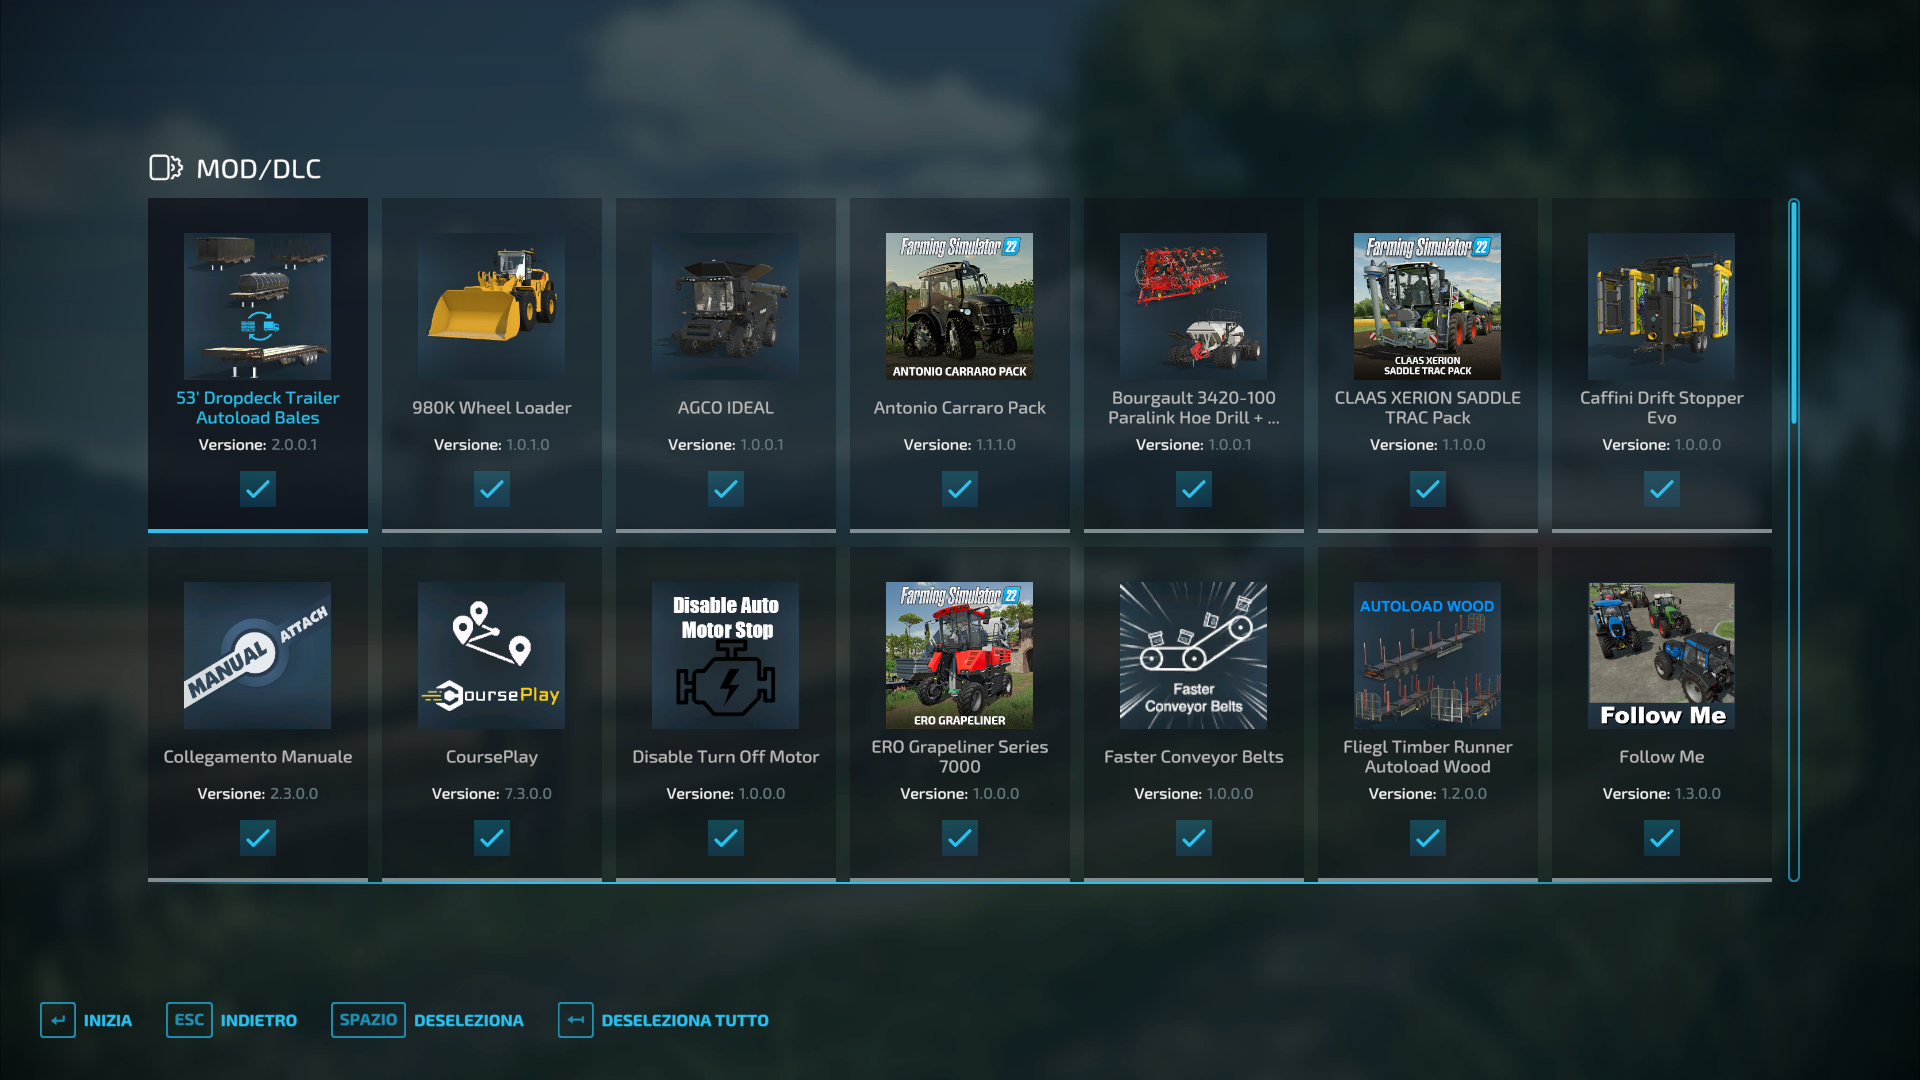Viewport: 1920px width, 1080px height.
Task: Click the Faster Conveyor Belts icon
Action: (1193, 655)
